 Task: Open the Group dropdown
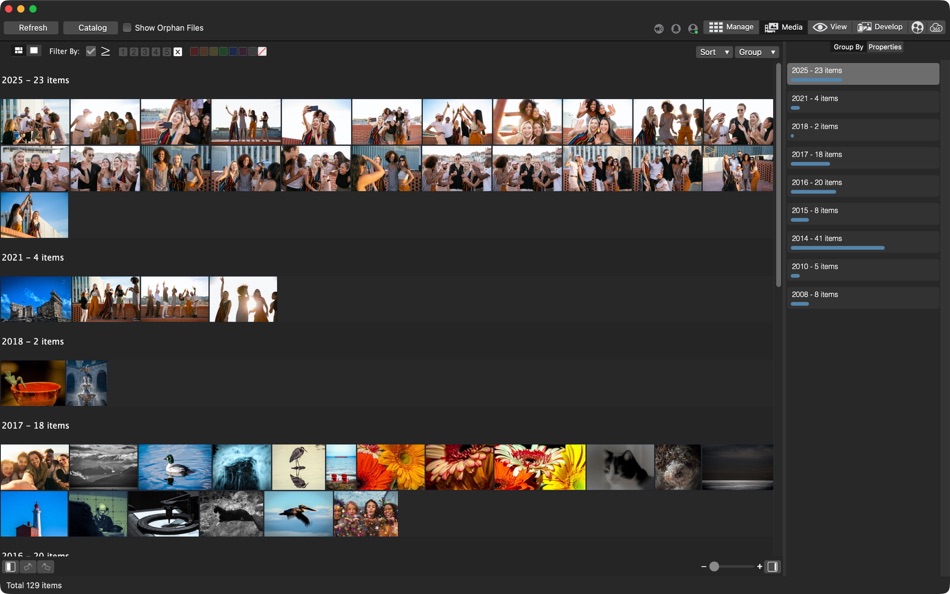(757, 51)
